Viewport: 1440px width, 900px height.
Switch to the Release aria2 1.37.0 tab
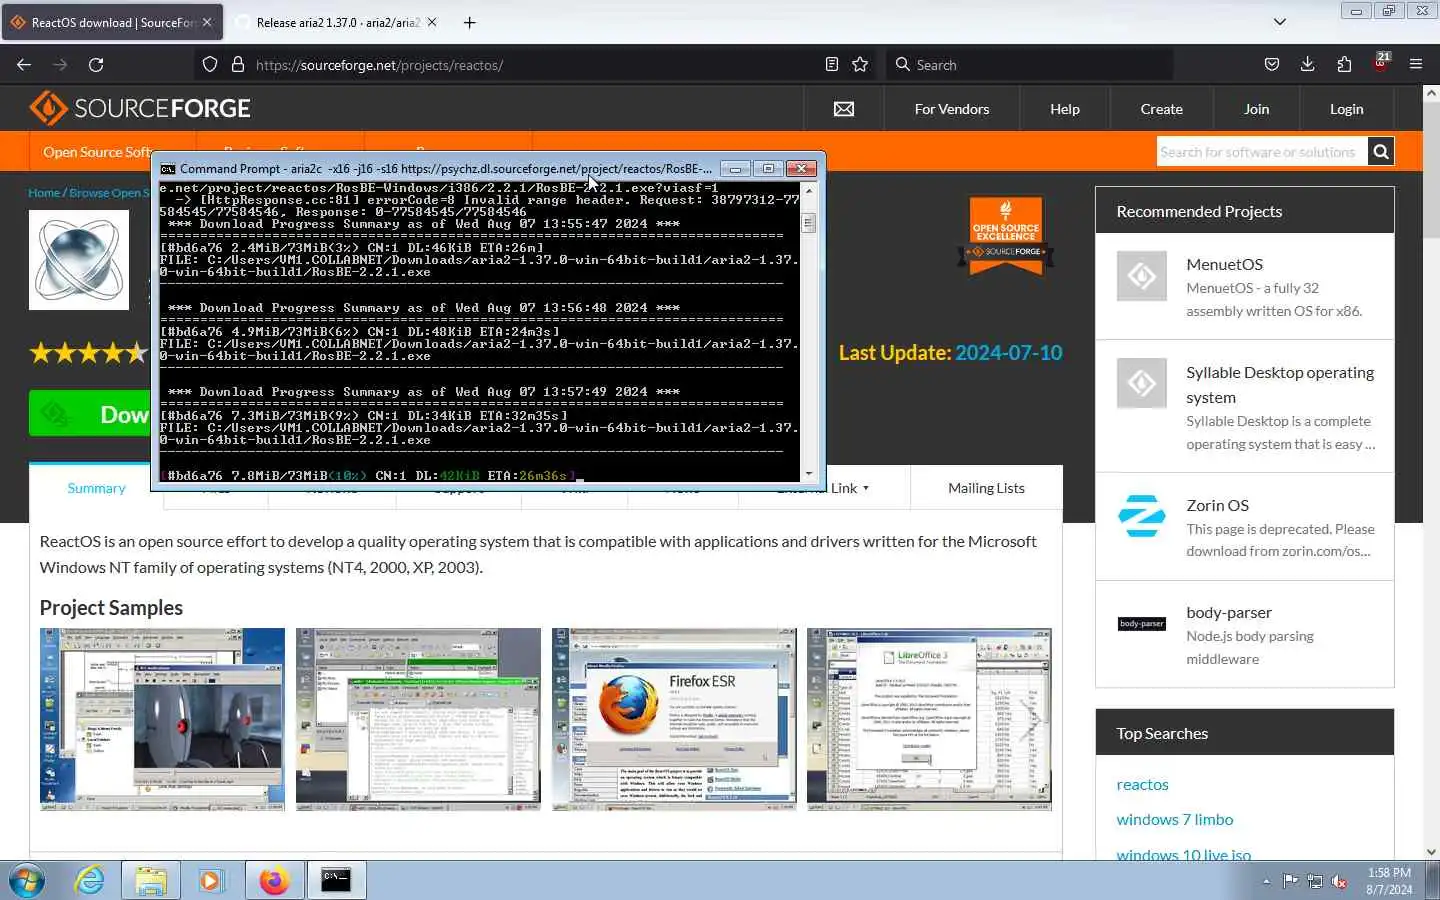[338, 22]
